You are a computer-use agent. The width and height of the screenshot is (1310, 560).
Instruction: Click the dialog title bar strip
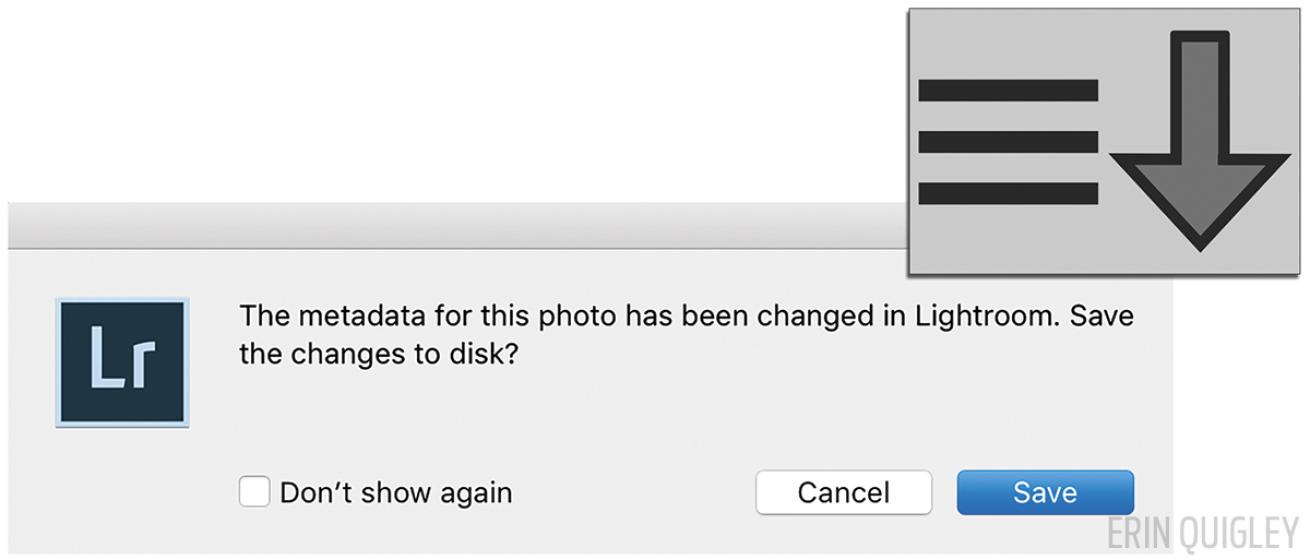[x=450, y=225]
